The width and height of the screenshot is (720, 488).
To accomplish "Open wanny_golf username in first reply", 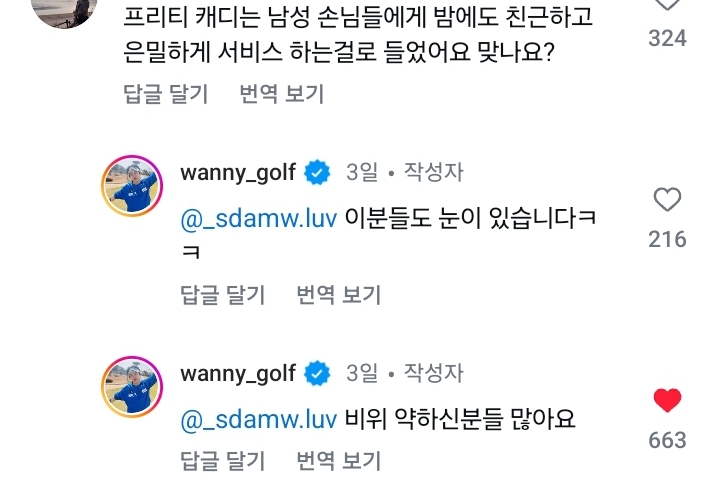I will pyautogui.click(x=238, y=173).
